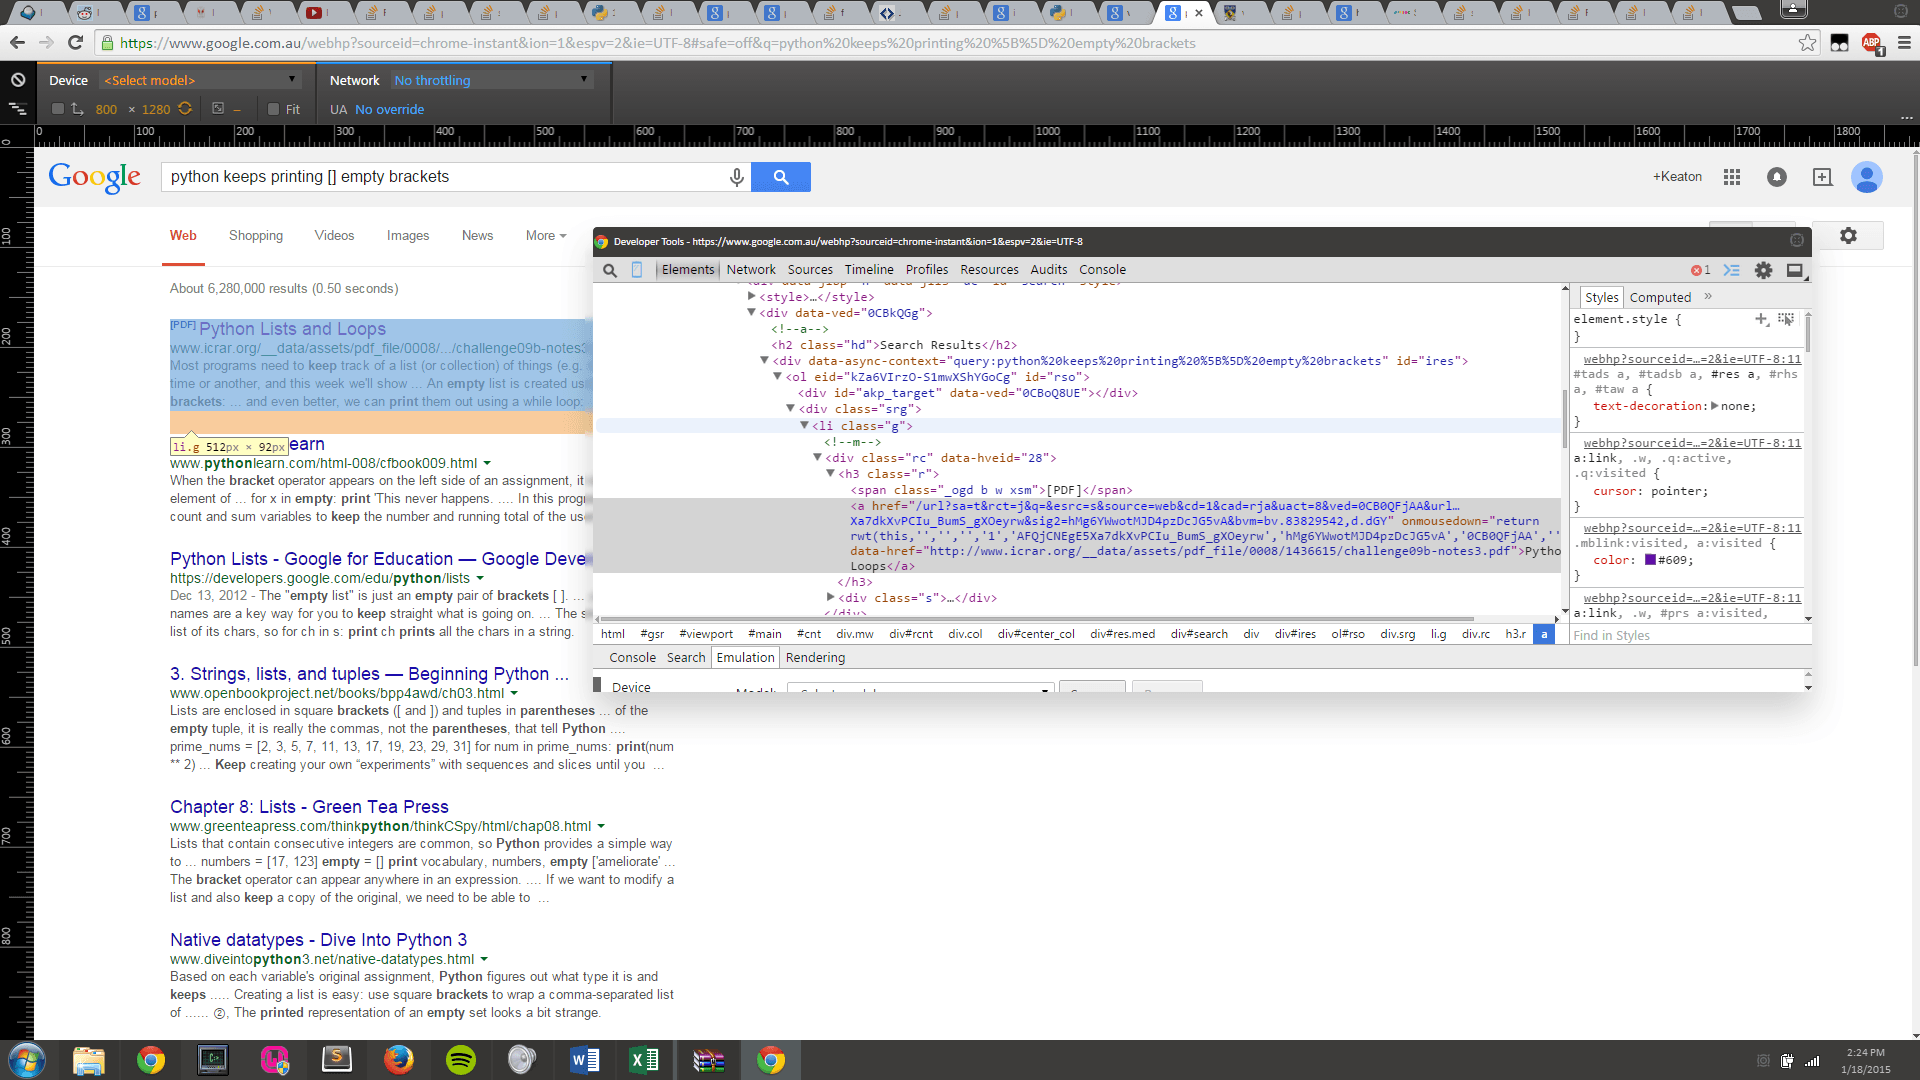The image size is (1920, 1080).
Task: Click the #609 purple color swatch
Action: pos(1650,560)
